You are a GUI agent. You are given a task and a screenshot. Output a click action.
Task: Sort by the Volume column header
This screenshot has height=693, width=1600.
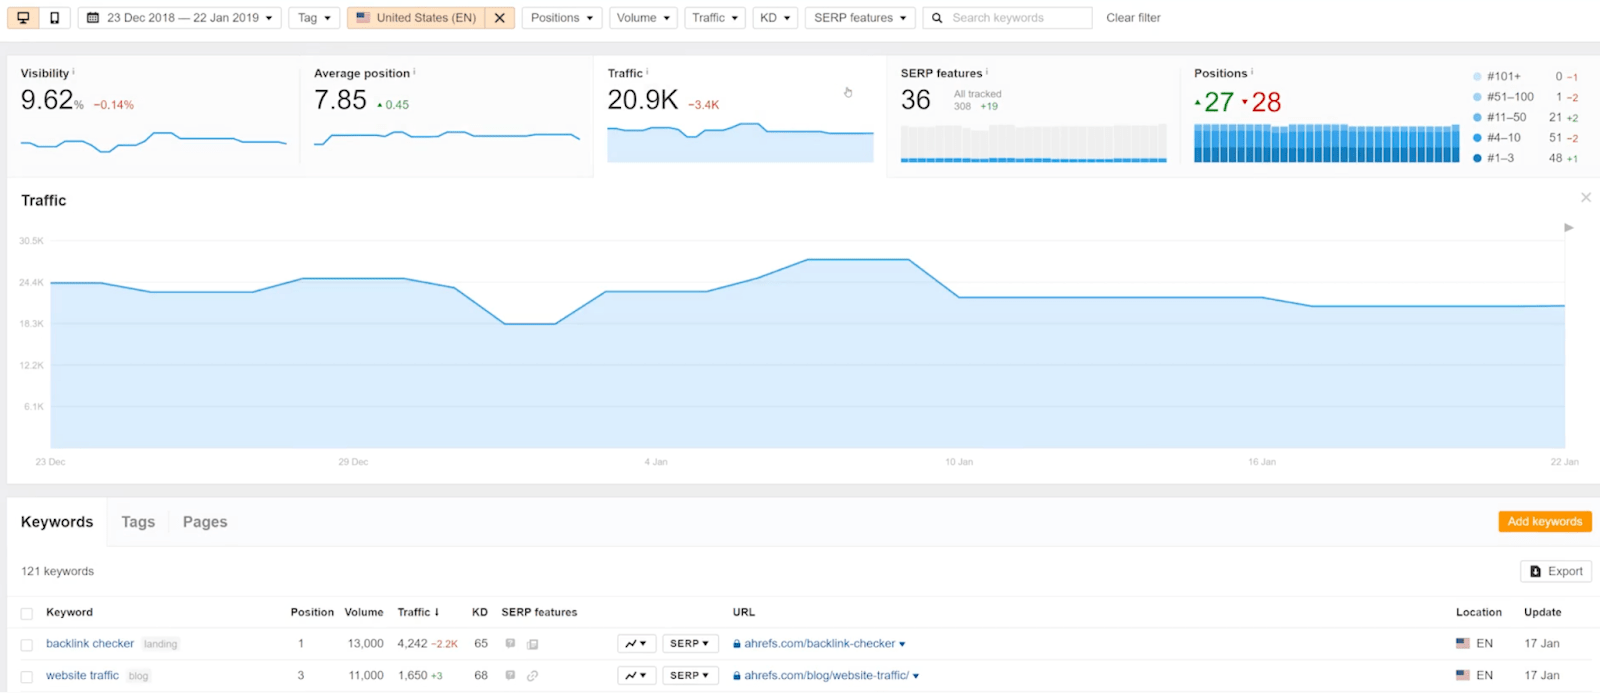point(364,612)
